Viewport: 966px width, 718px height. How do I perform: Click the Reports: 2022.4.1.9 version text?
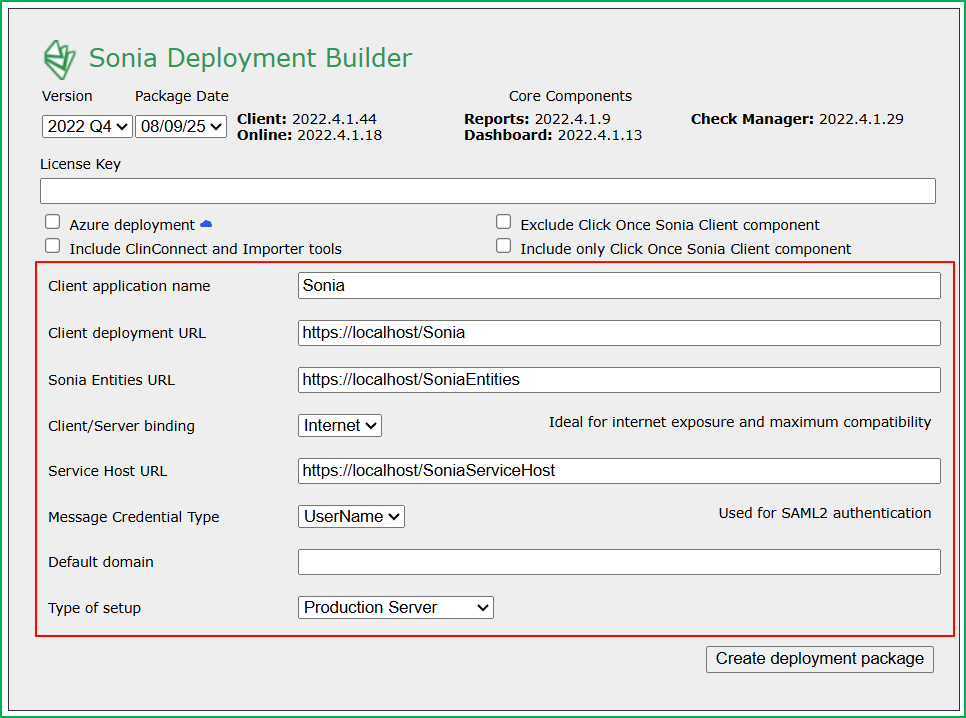click(537, 119)
